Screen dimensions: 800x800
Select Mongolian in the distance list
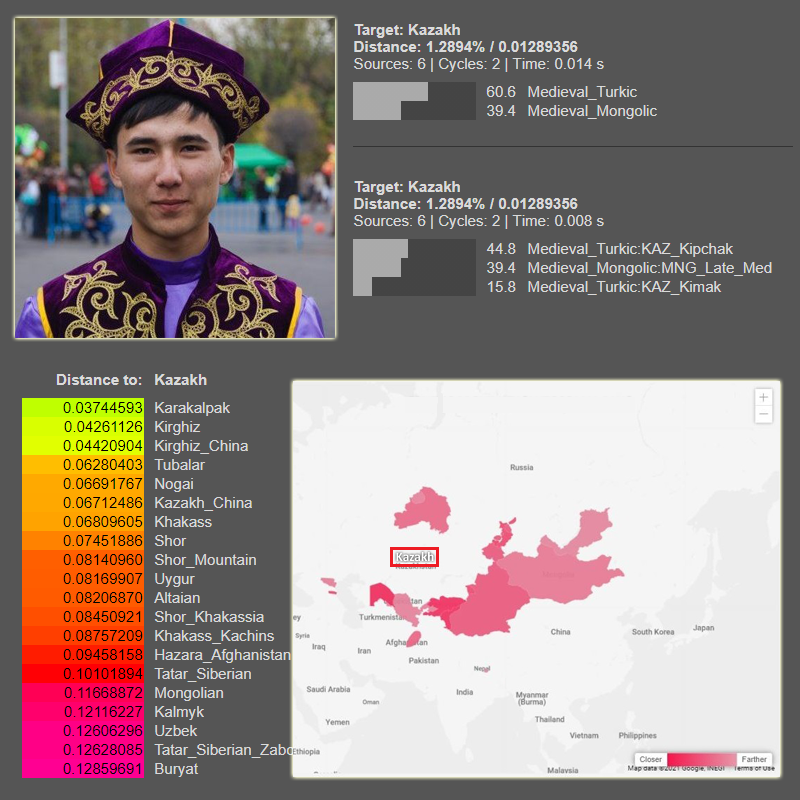(188, 693)
